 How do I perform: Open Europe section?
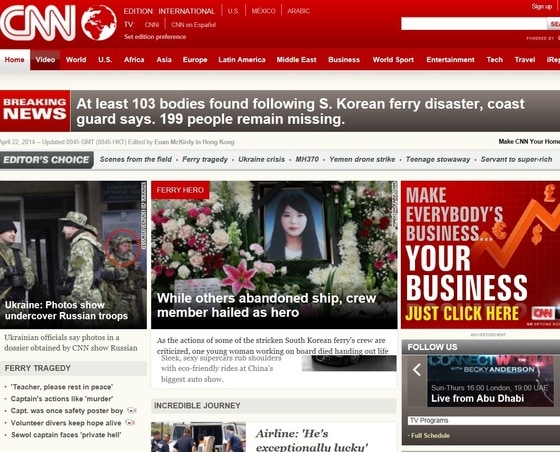(x=195, y=60)
